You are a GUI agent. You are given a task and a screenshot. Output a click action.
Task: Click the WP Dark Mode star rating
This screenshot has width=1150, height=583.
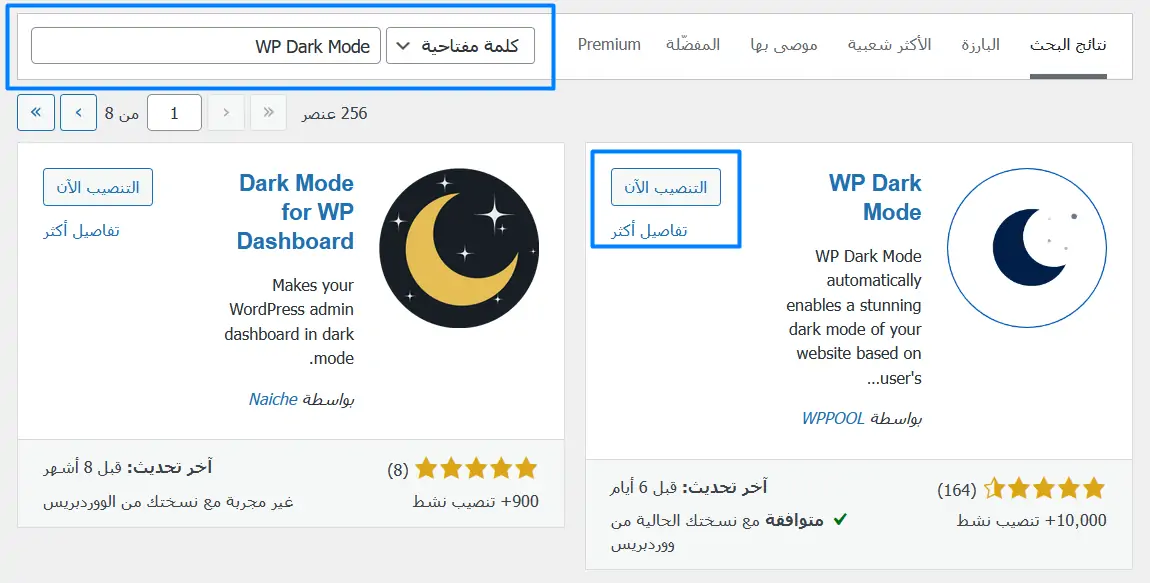pyautogui.click(x=1044, y=488)
